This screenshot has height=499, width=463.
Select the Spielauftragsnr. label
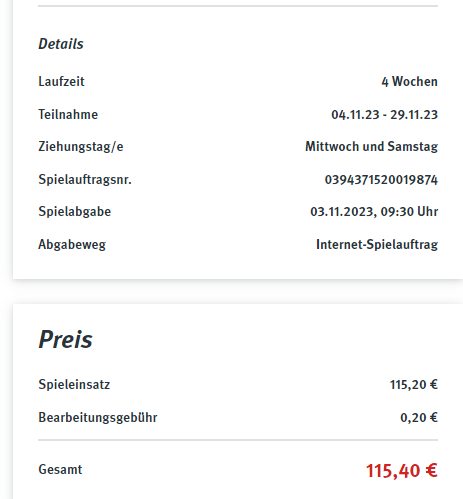[85, 180]
